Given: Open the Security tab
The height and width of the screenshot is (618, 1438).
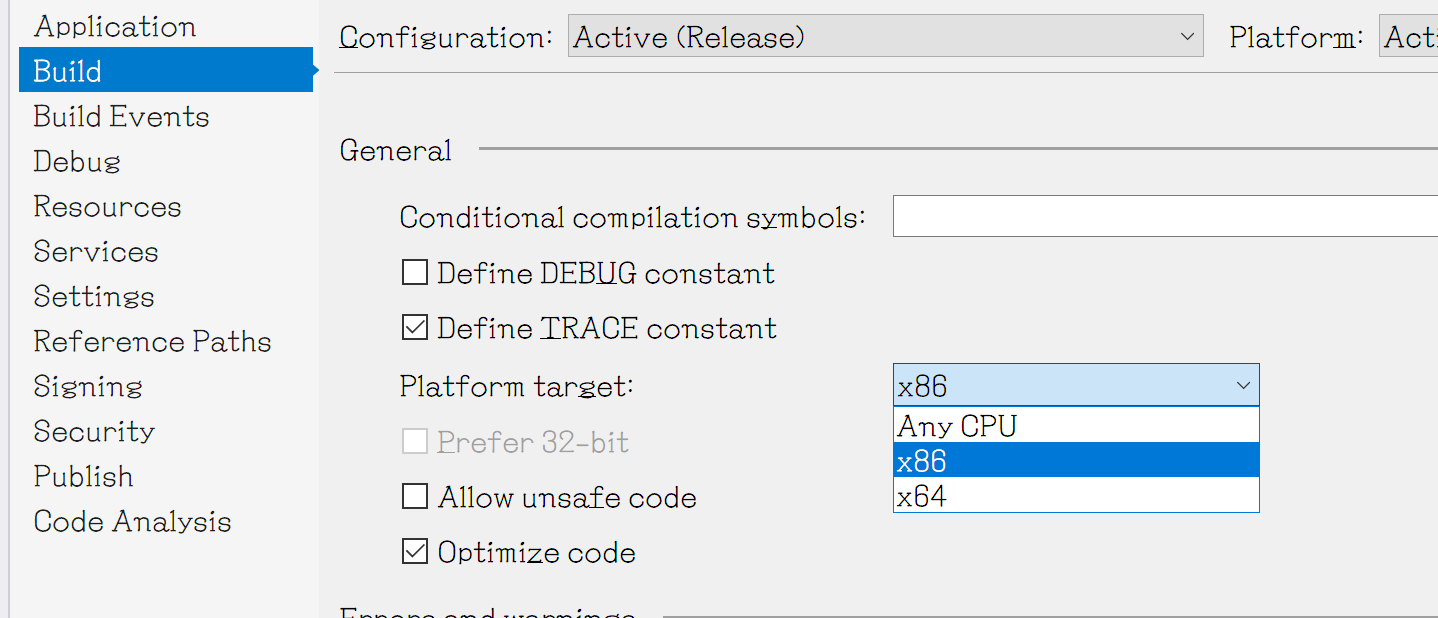Looking at the screenshot, I should pos(94,432).
